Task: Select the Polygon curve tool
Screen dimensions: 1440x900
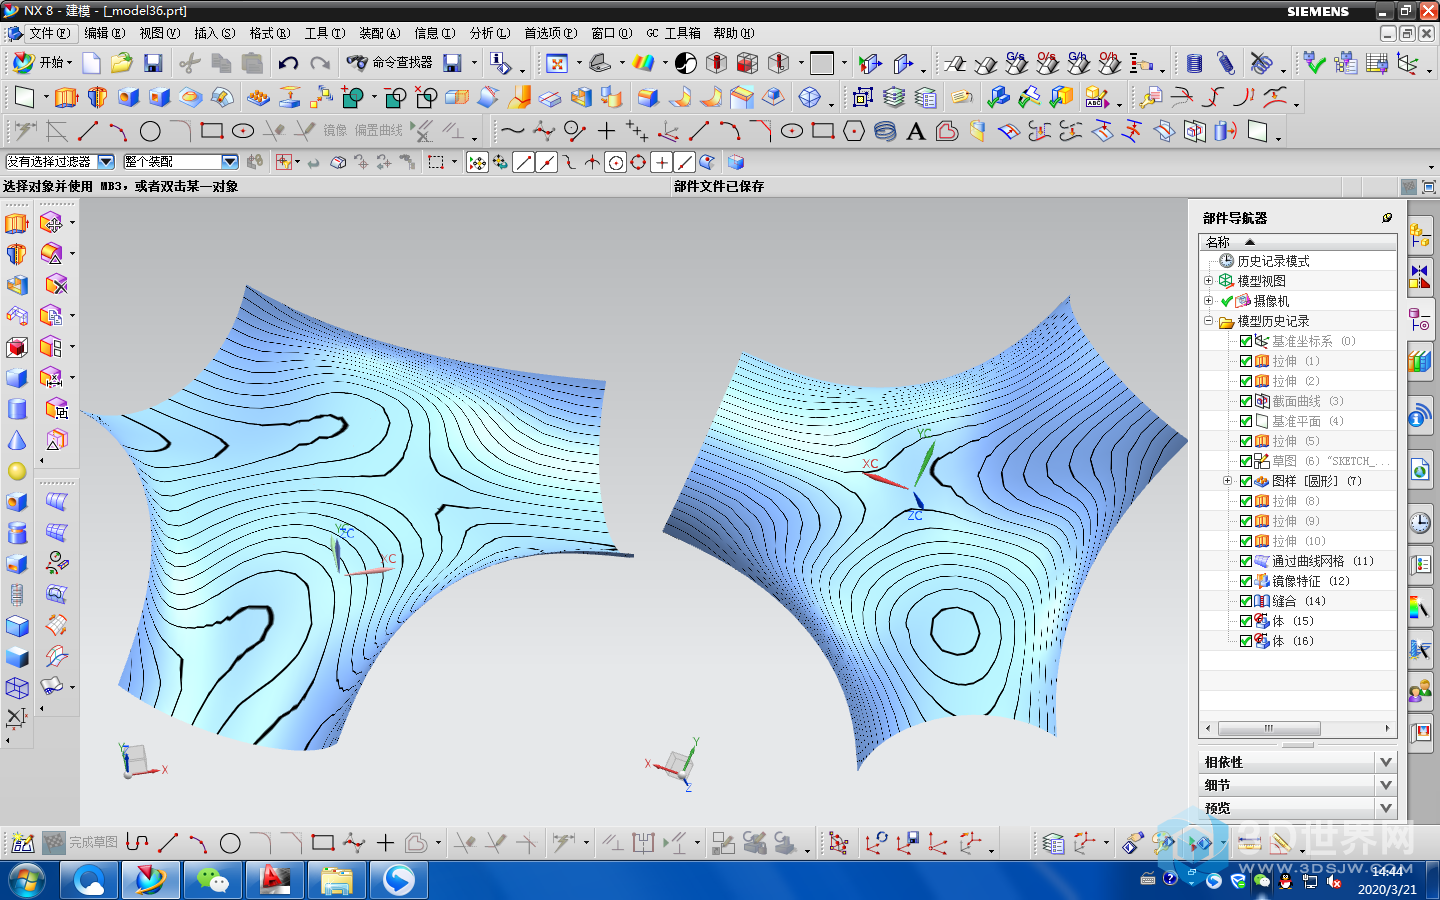Action: 854,131
